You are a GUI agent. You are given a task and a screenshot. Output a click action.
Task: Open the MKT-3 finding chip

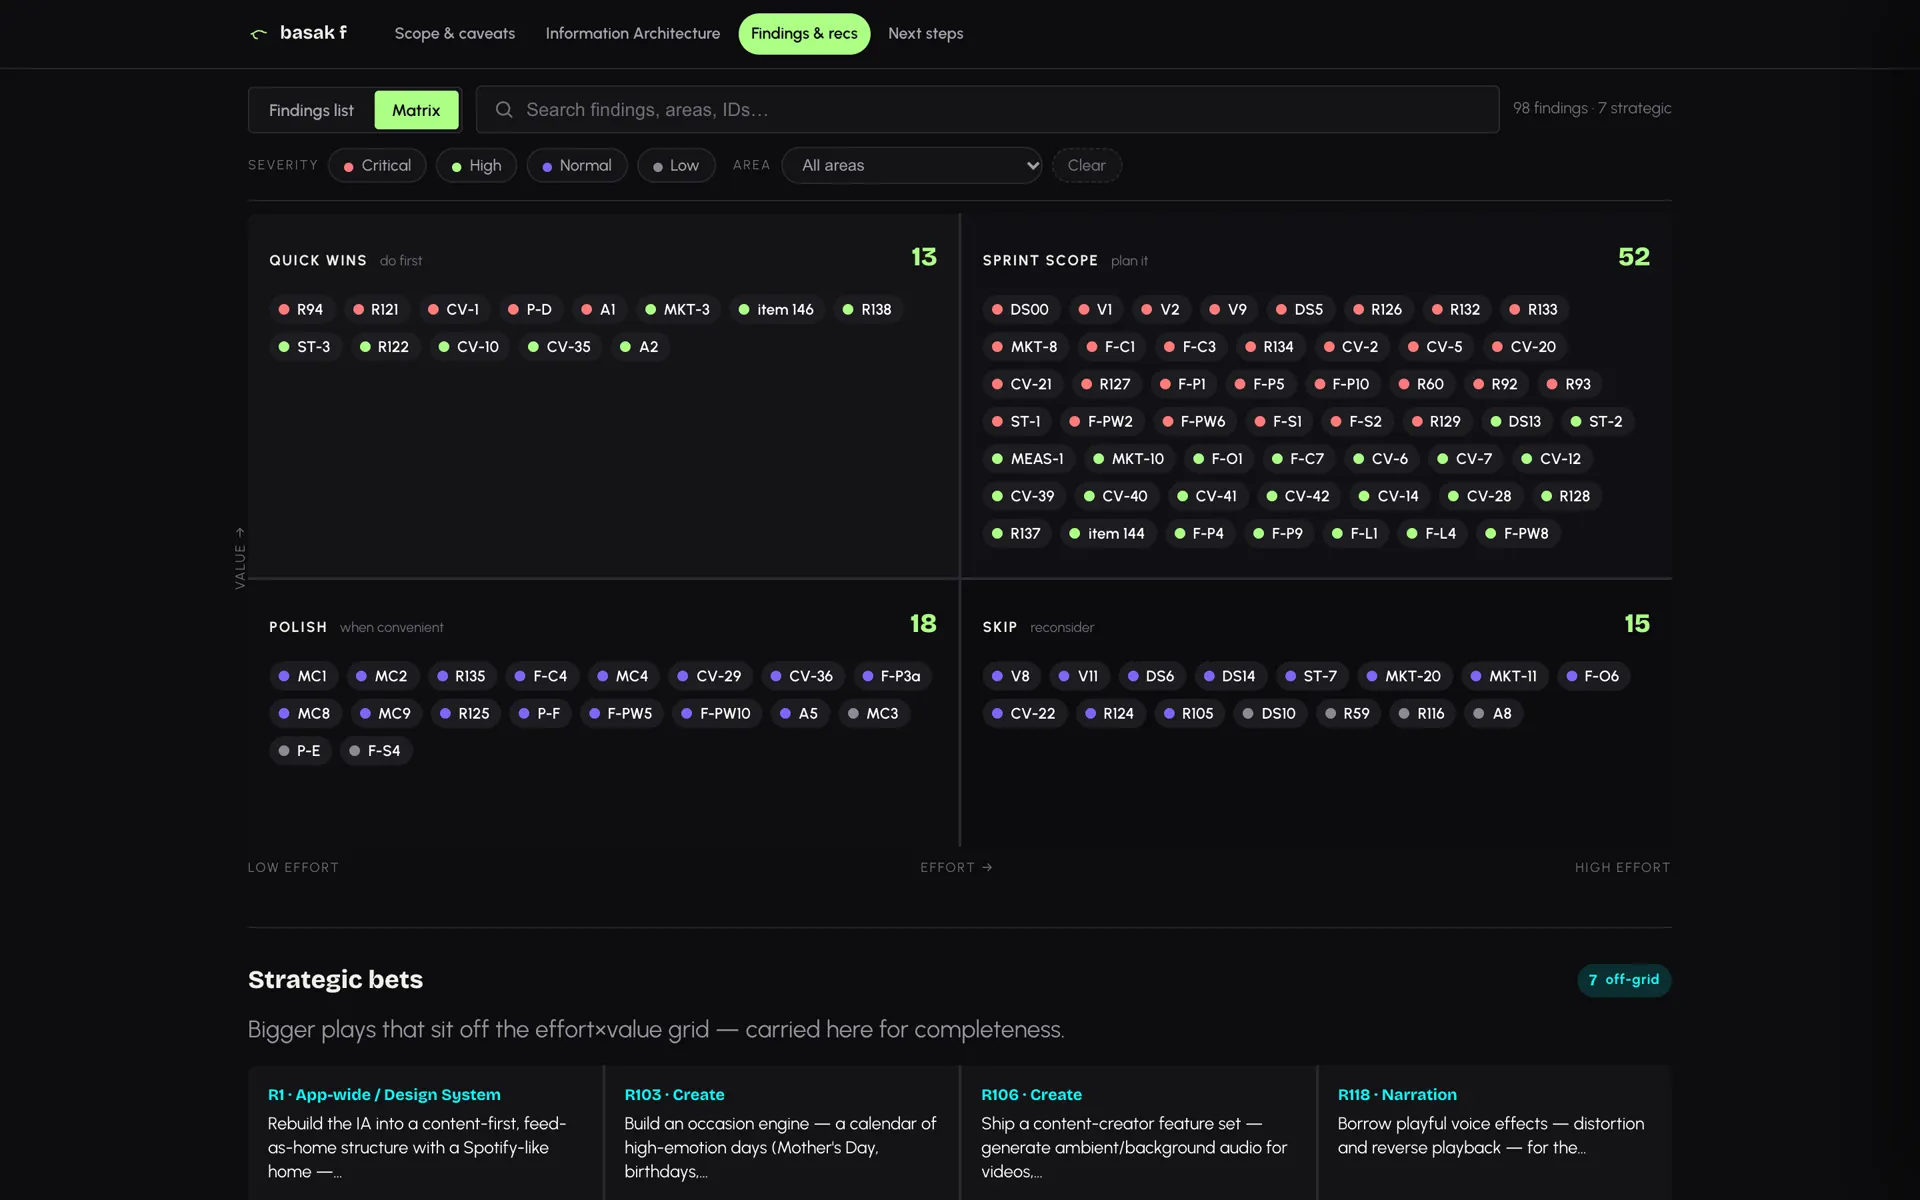click(677, 310)
